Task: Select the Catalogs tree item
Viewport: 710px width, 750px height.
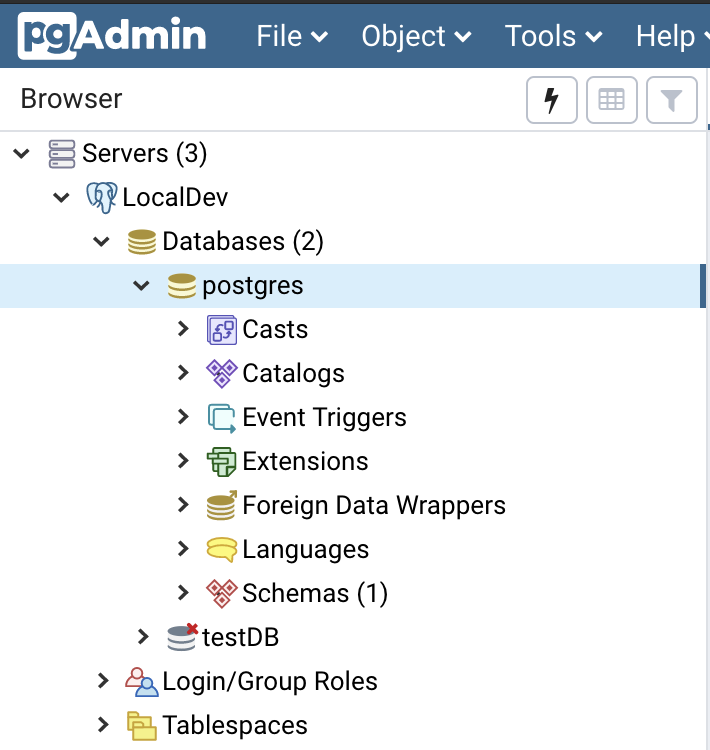Action: pos(293,374)
